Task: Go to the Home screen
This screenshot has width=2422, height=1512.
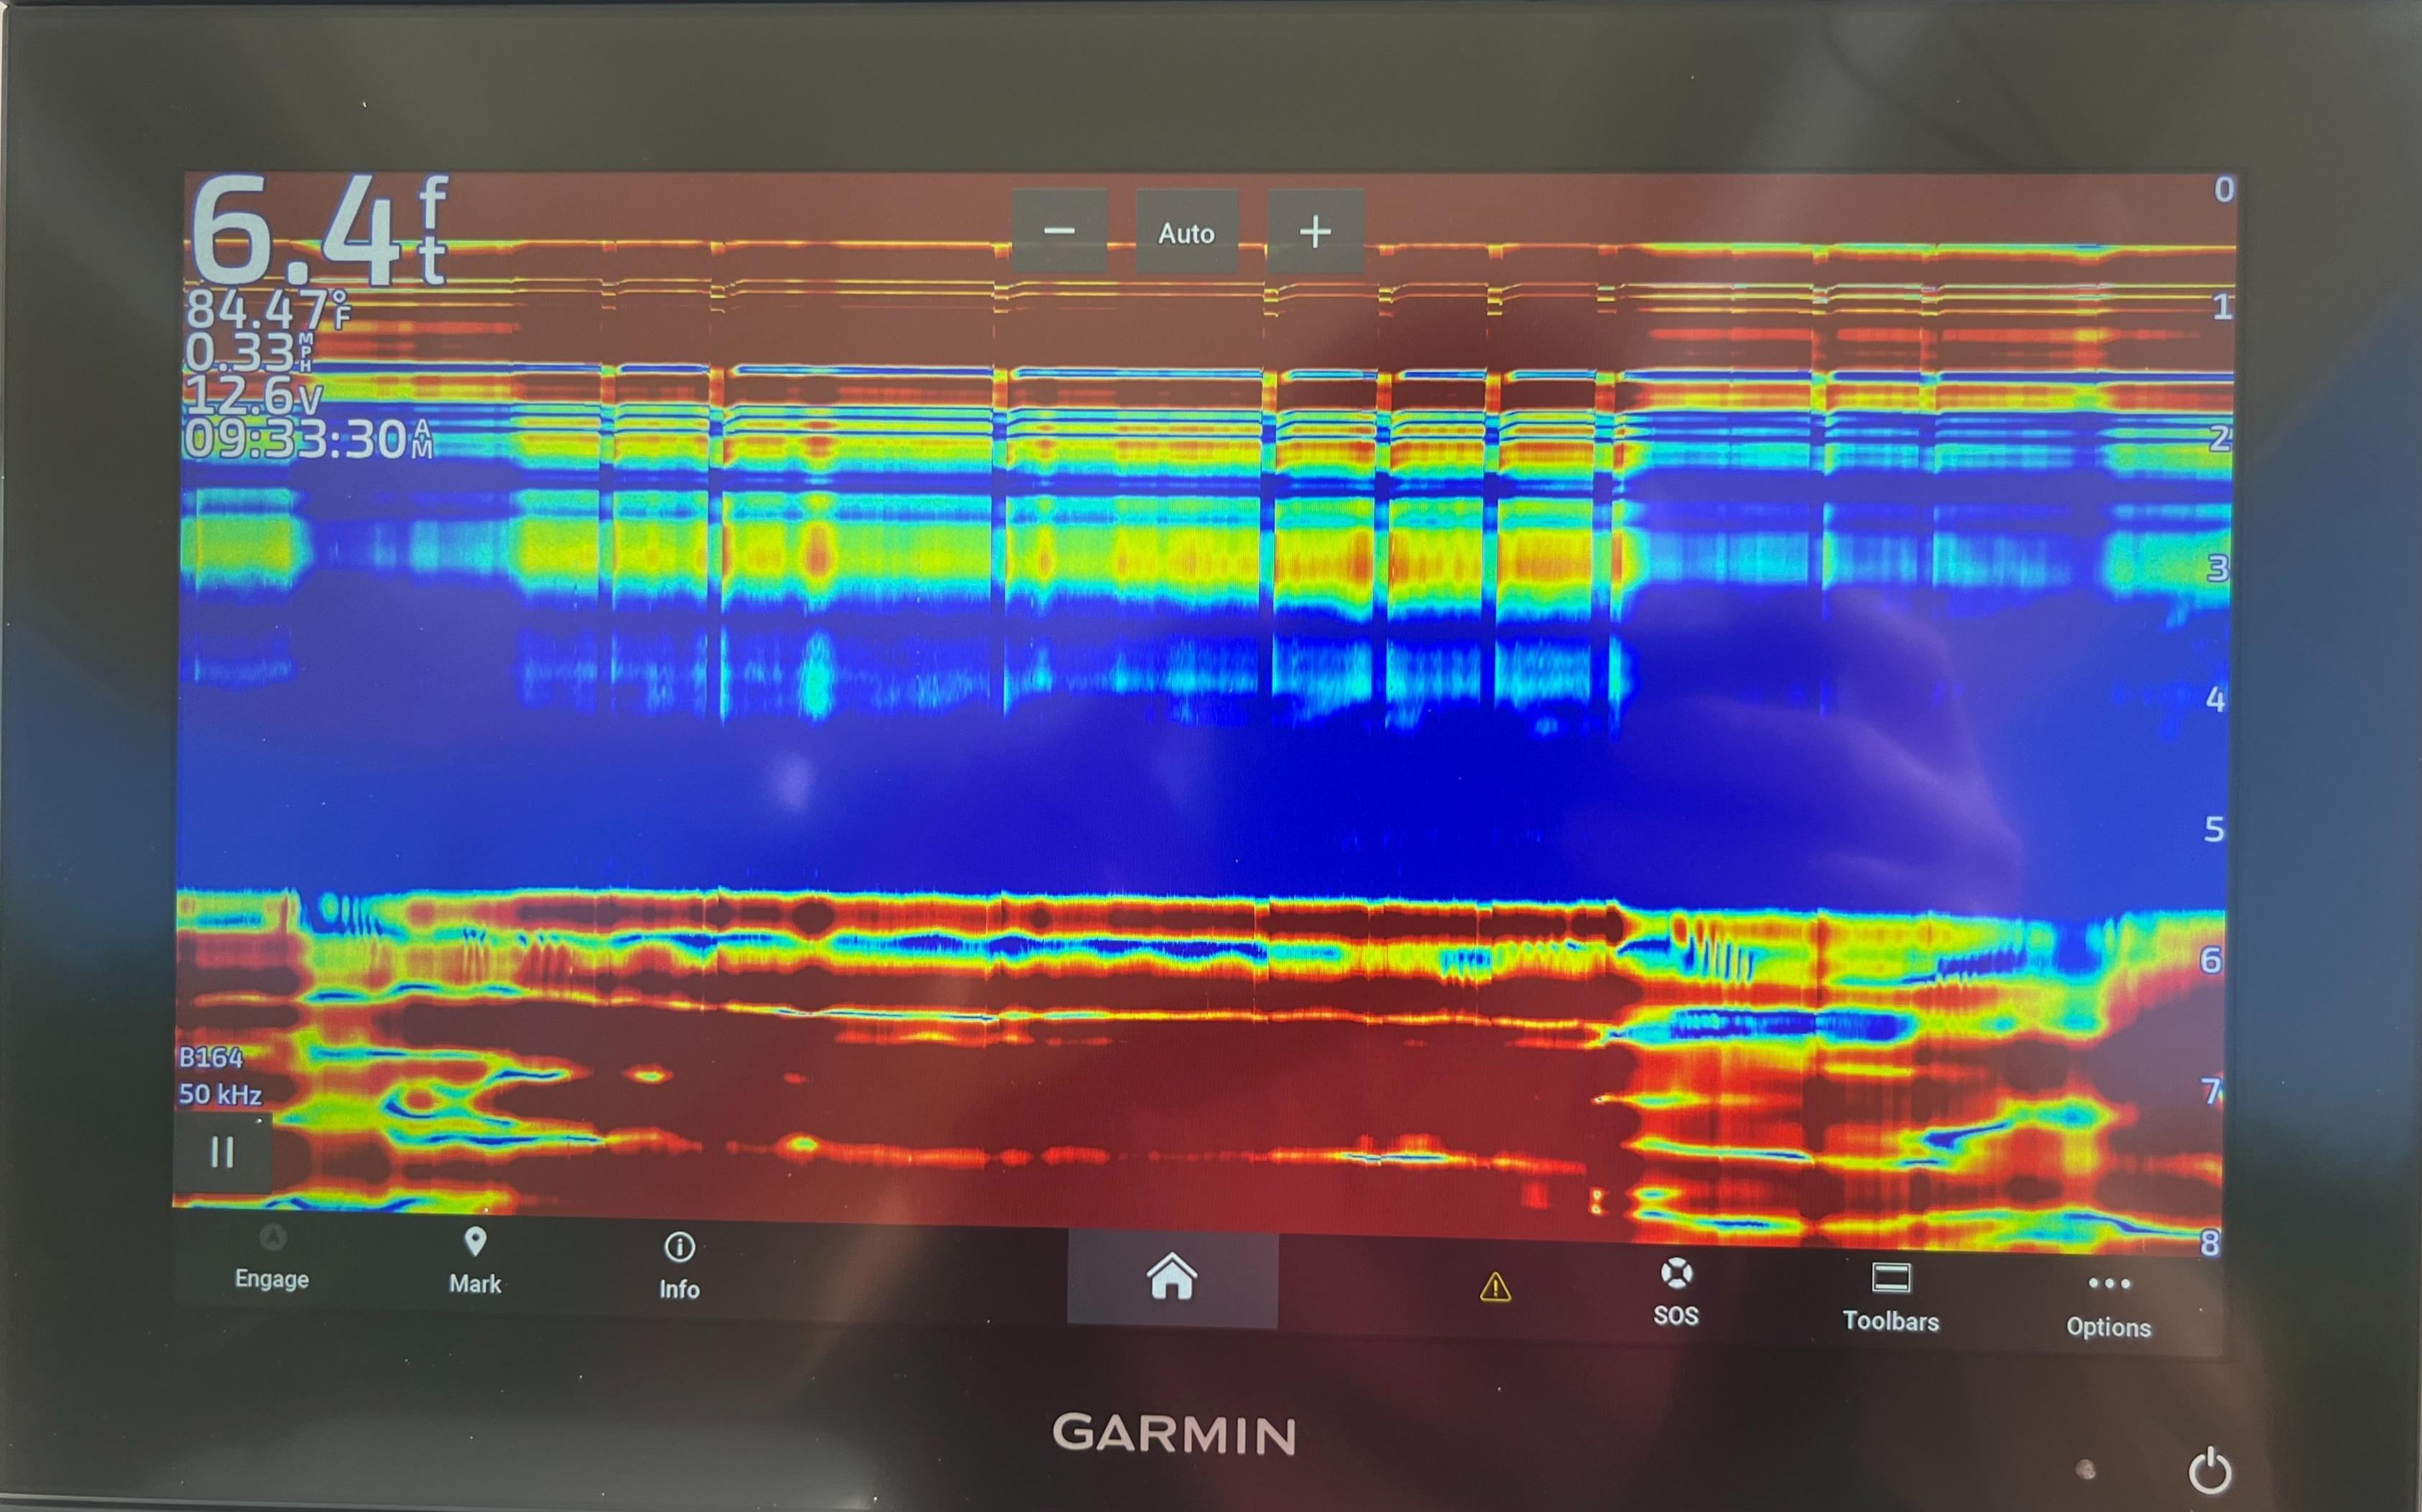Action: point(1172,1278)
